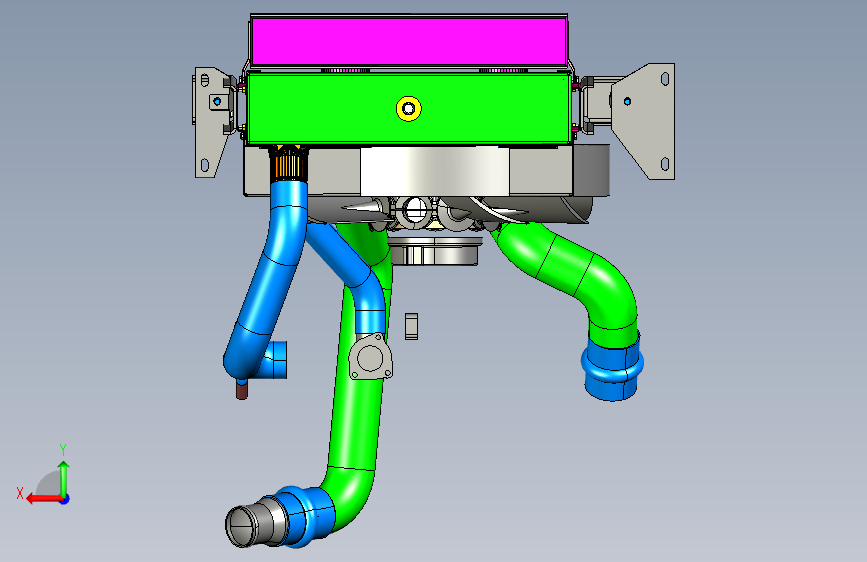
Task: Pick the cyan bolt on left bracket
Action: [x=217, y=102]
